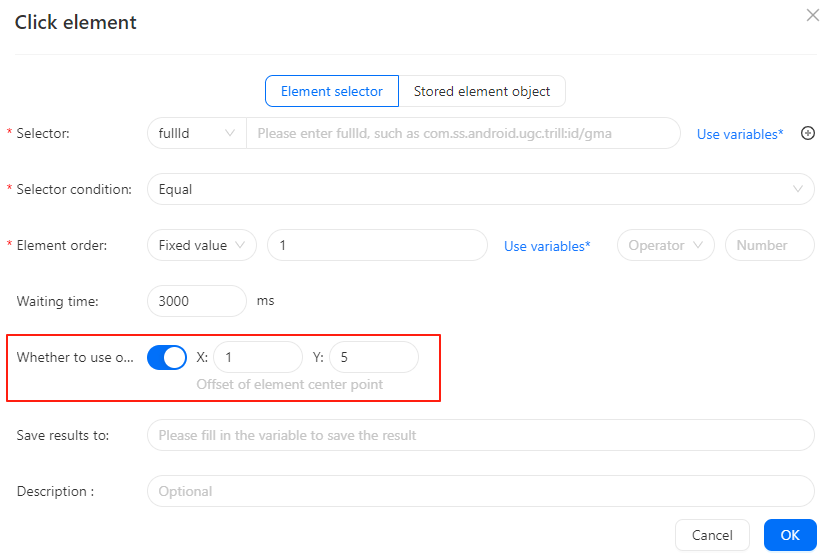Image resolution: width=836 pixels, height=557 pixels.
Task: Click the Cancel button
Action: coord(712,535)
